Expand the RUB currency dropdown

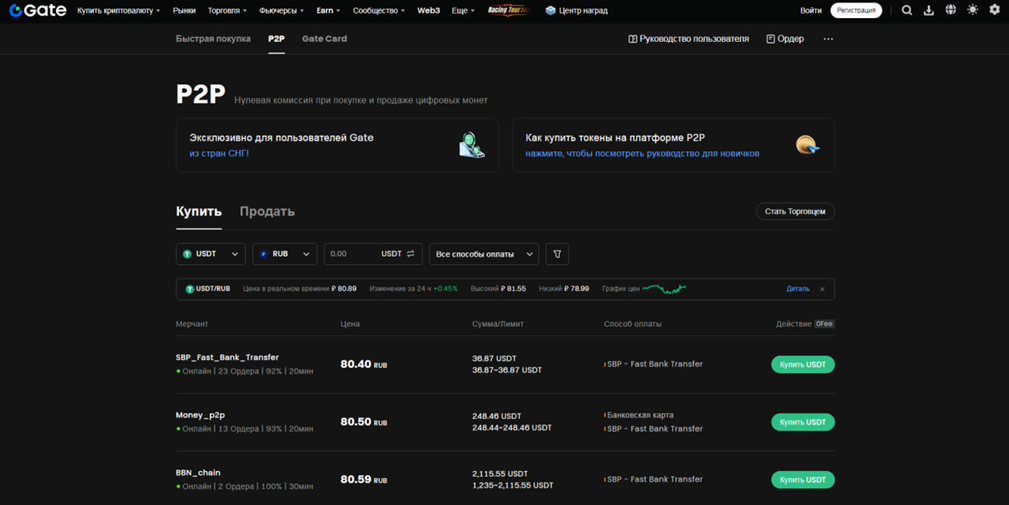pos(285,254)
